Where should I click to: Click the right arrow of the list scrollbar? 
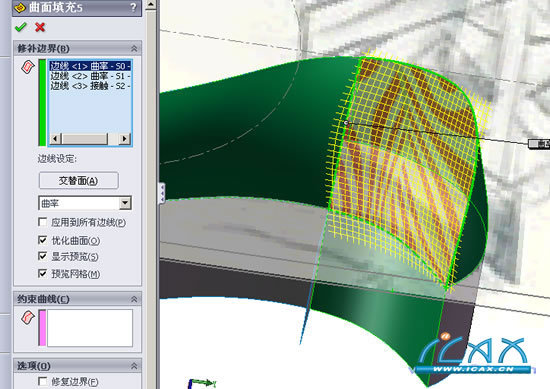point(124,139)
